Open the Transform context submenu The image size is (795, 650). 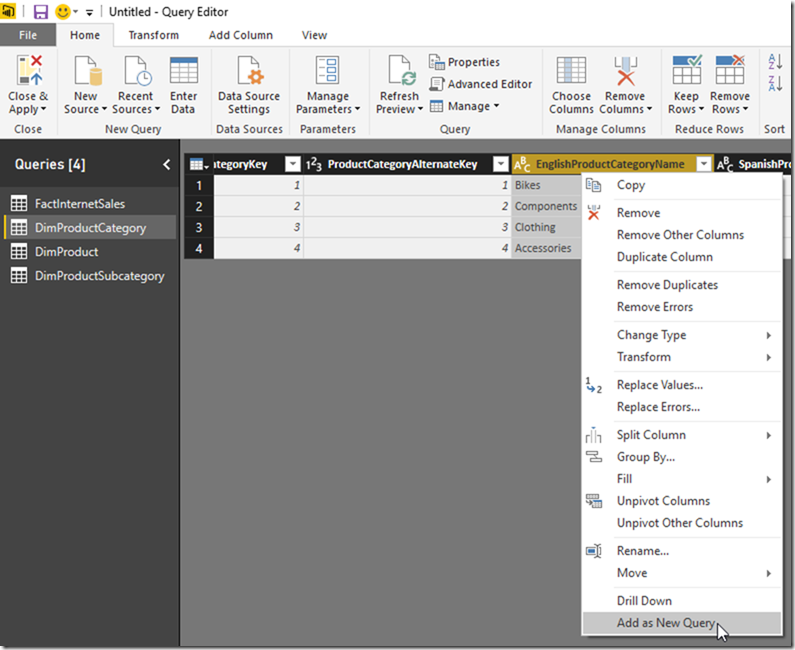coord(682,357)
